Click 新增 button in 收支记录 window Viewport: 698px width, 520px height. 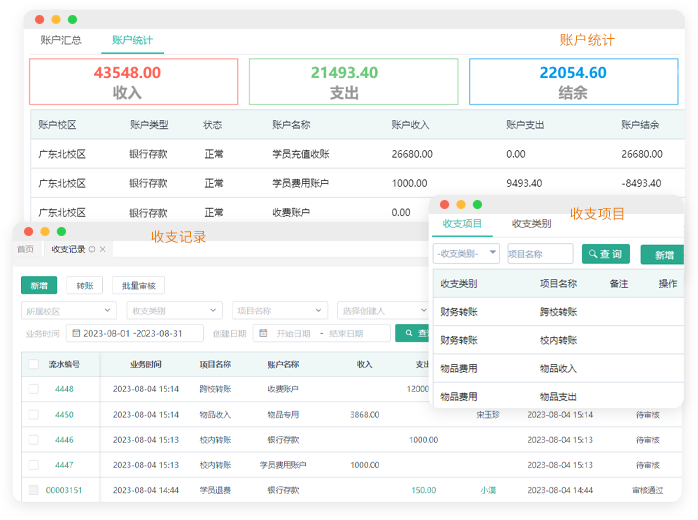tap(39, 285)
